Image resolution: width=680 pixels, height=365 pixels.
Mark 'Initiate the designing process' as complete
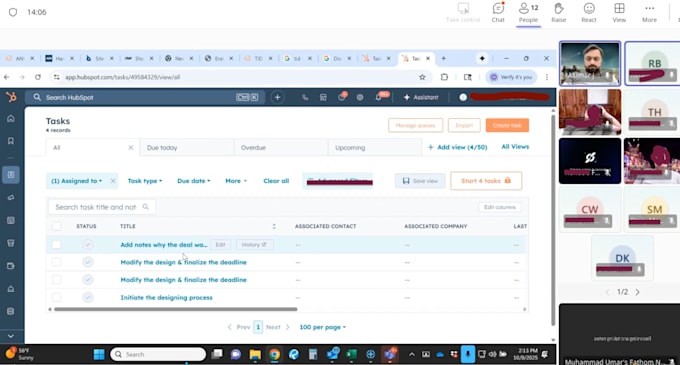[x=88, y=297]
